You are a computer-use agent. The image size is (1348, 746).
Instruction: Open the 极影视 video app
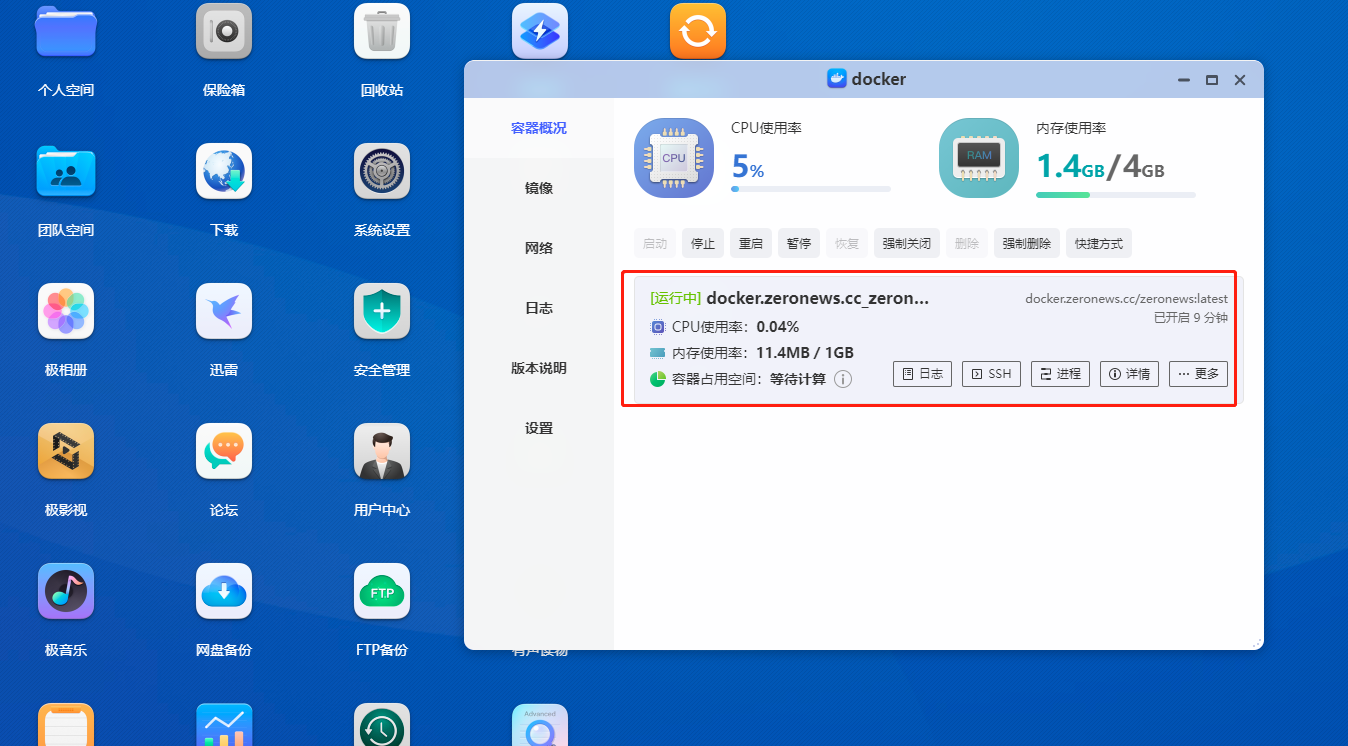pyautogui.click(x=66, y=451)
